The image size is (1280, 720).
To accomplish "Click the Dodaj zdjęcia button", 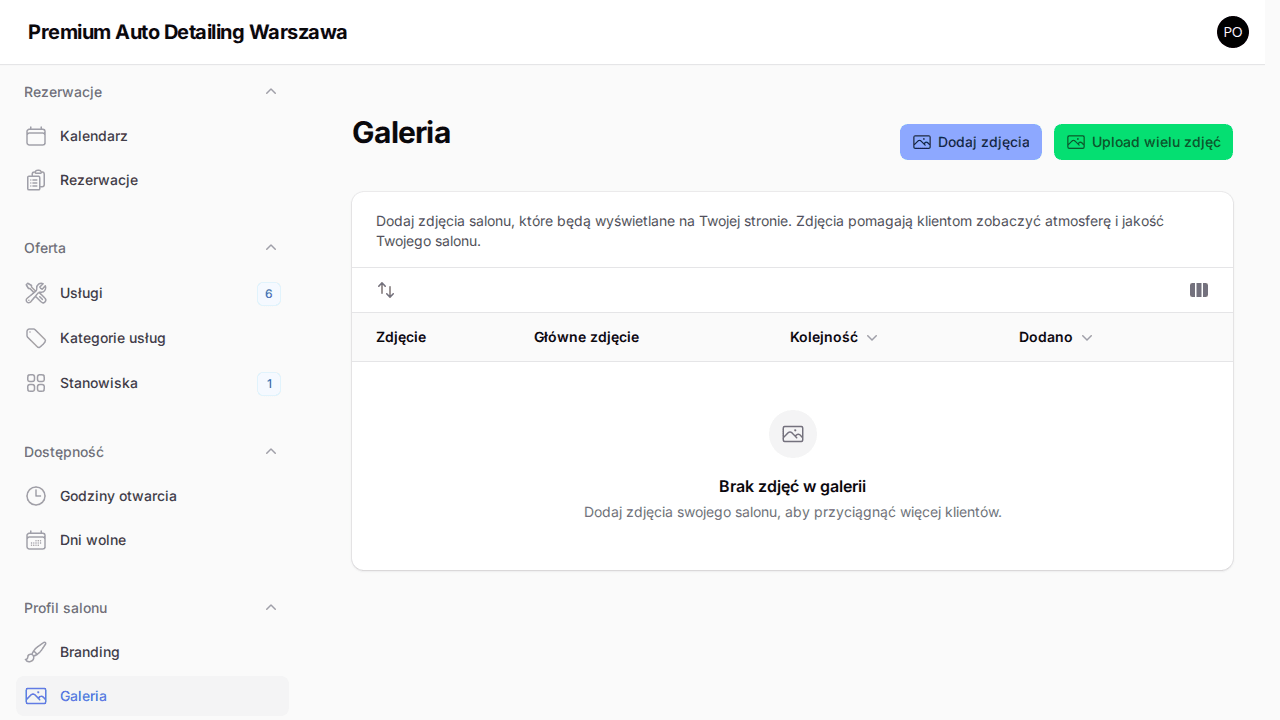I will click(x=970, y=142).
